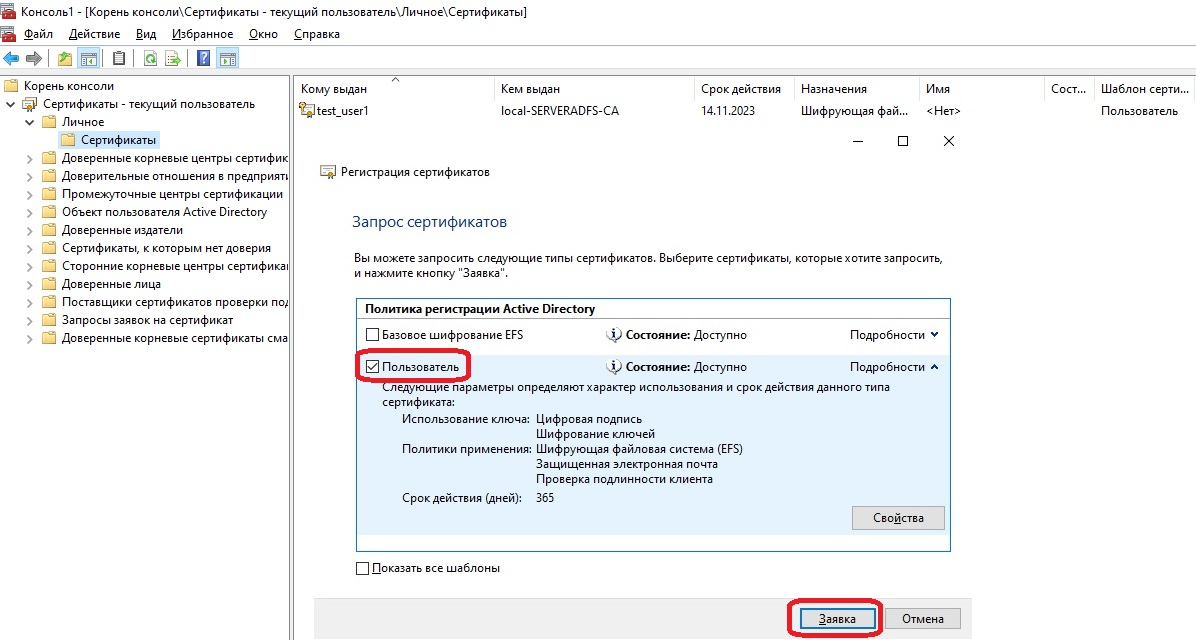The height and width of the screenshot is (640, 1196).
Task: Expand the Доверенные издатели tree node
Action: pos(29,230)
